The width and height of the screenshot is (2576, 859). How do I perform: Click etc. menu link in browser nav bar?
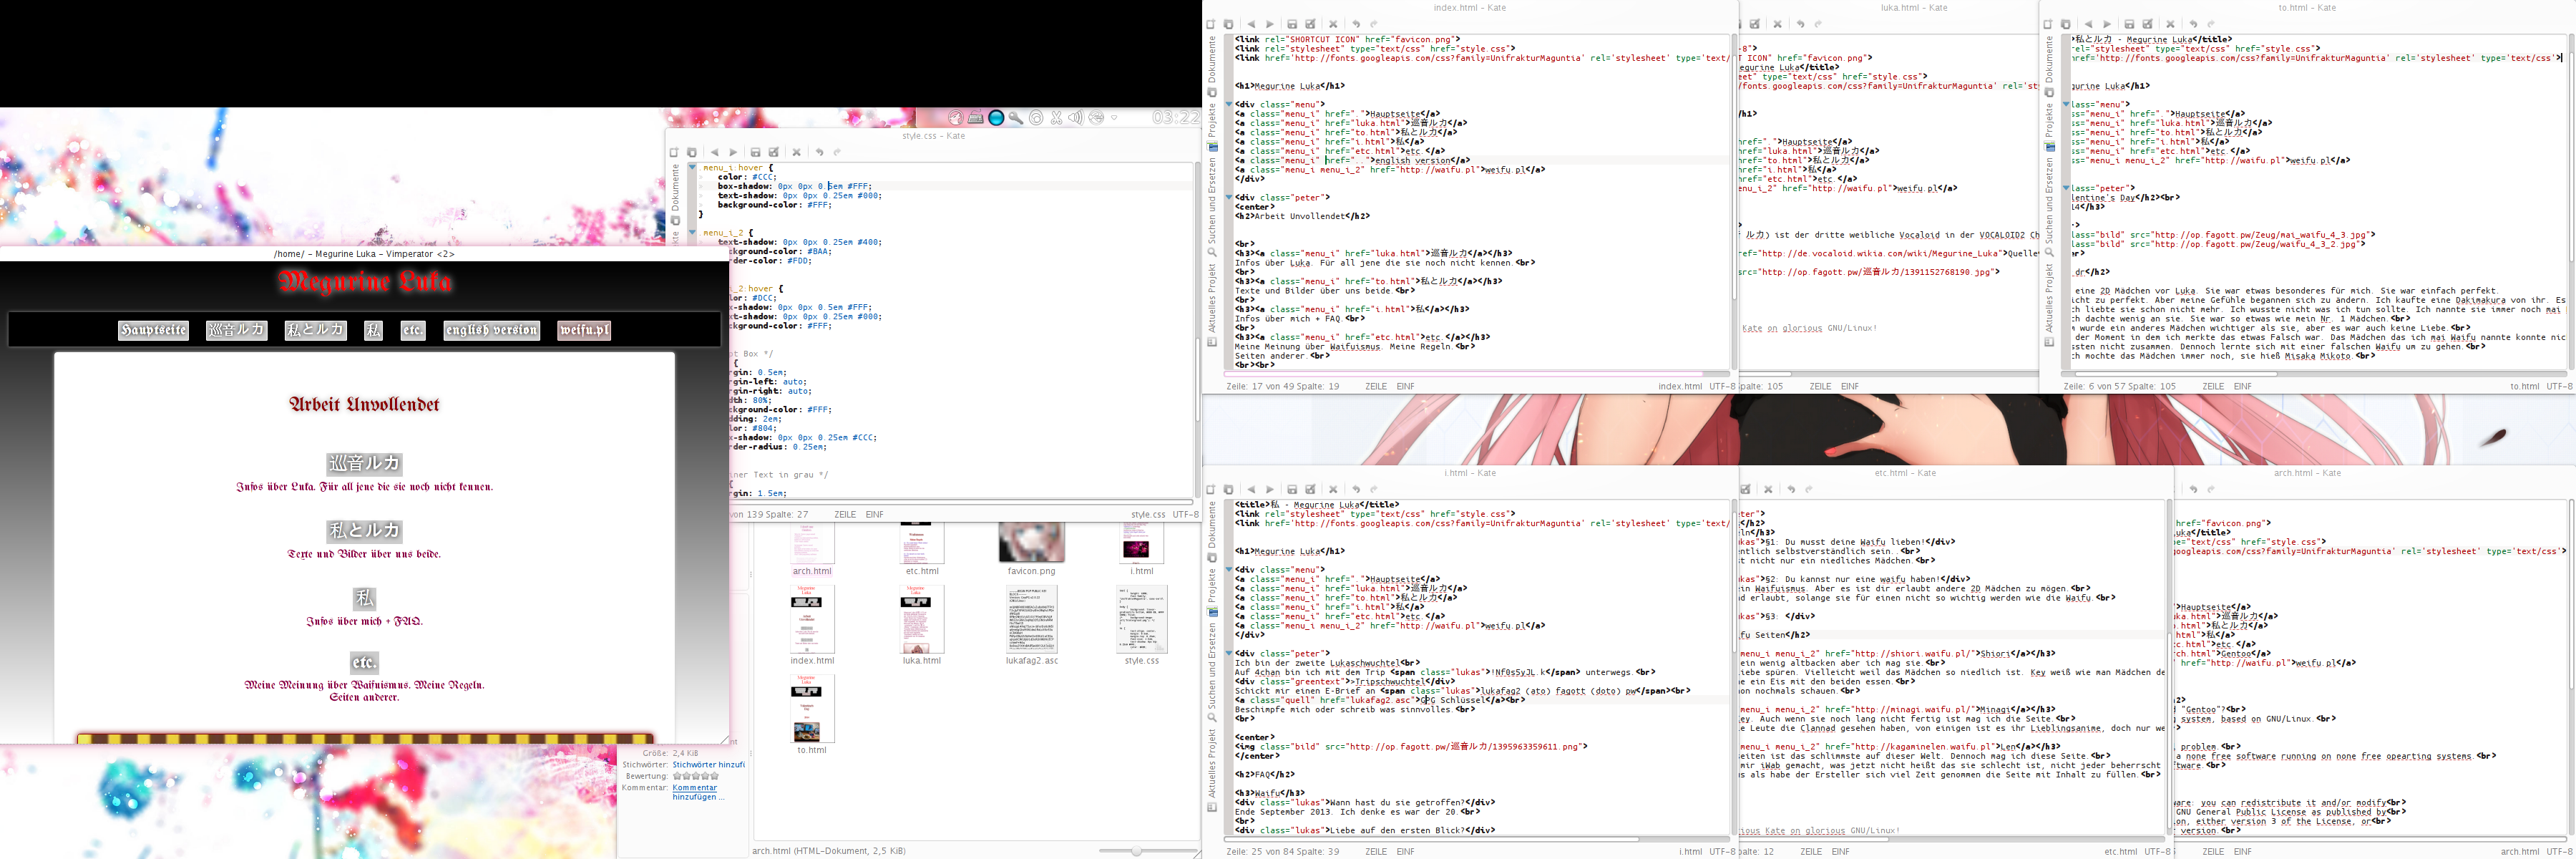pos(413,330)
